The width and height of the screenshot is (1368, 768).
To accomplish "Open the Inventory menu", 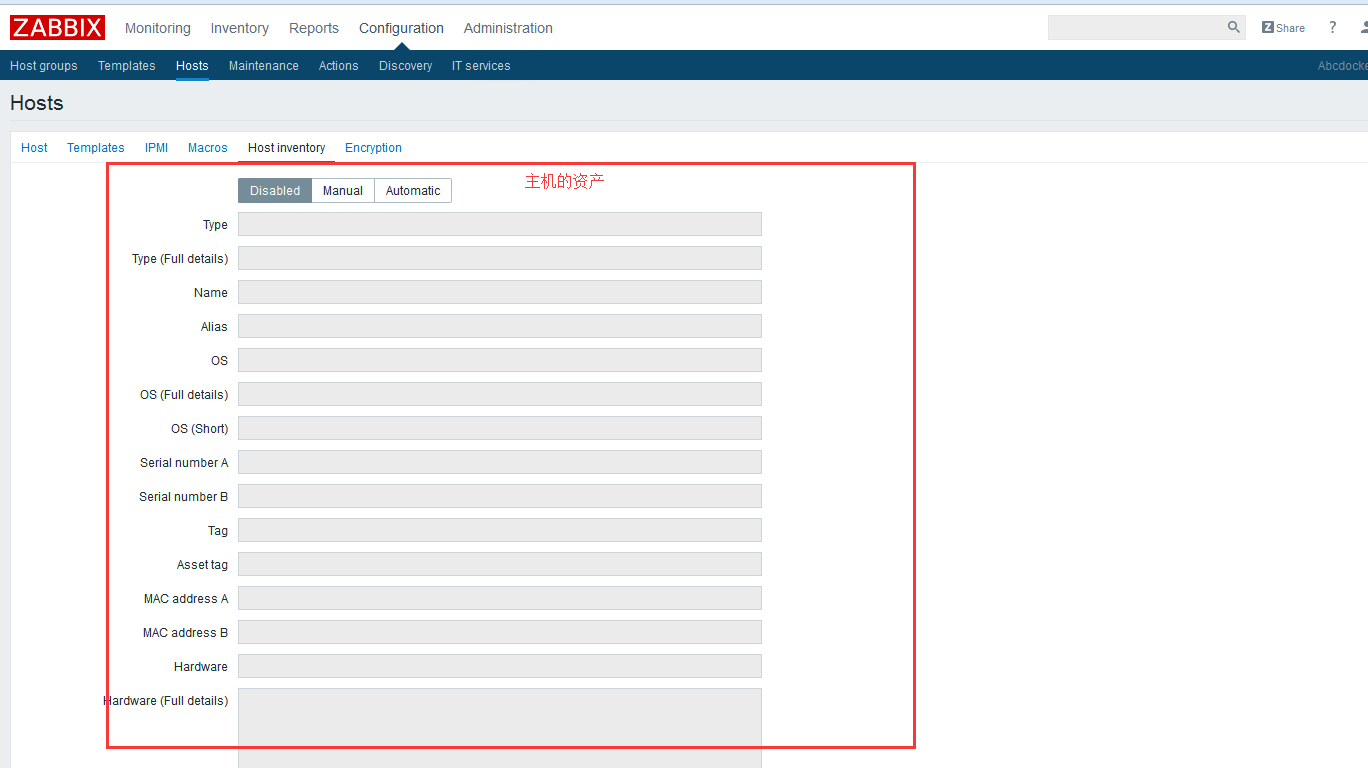I will 240,28.
